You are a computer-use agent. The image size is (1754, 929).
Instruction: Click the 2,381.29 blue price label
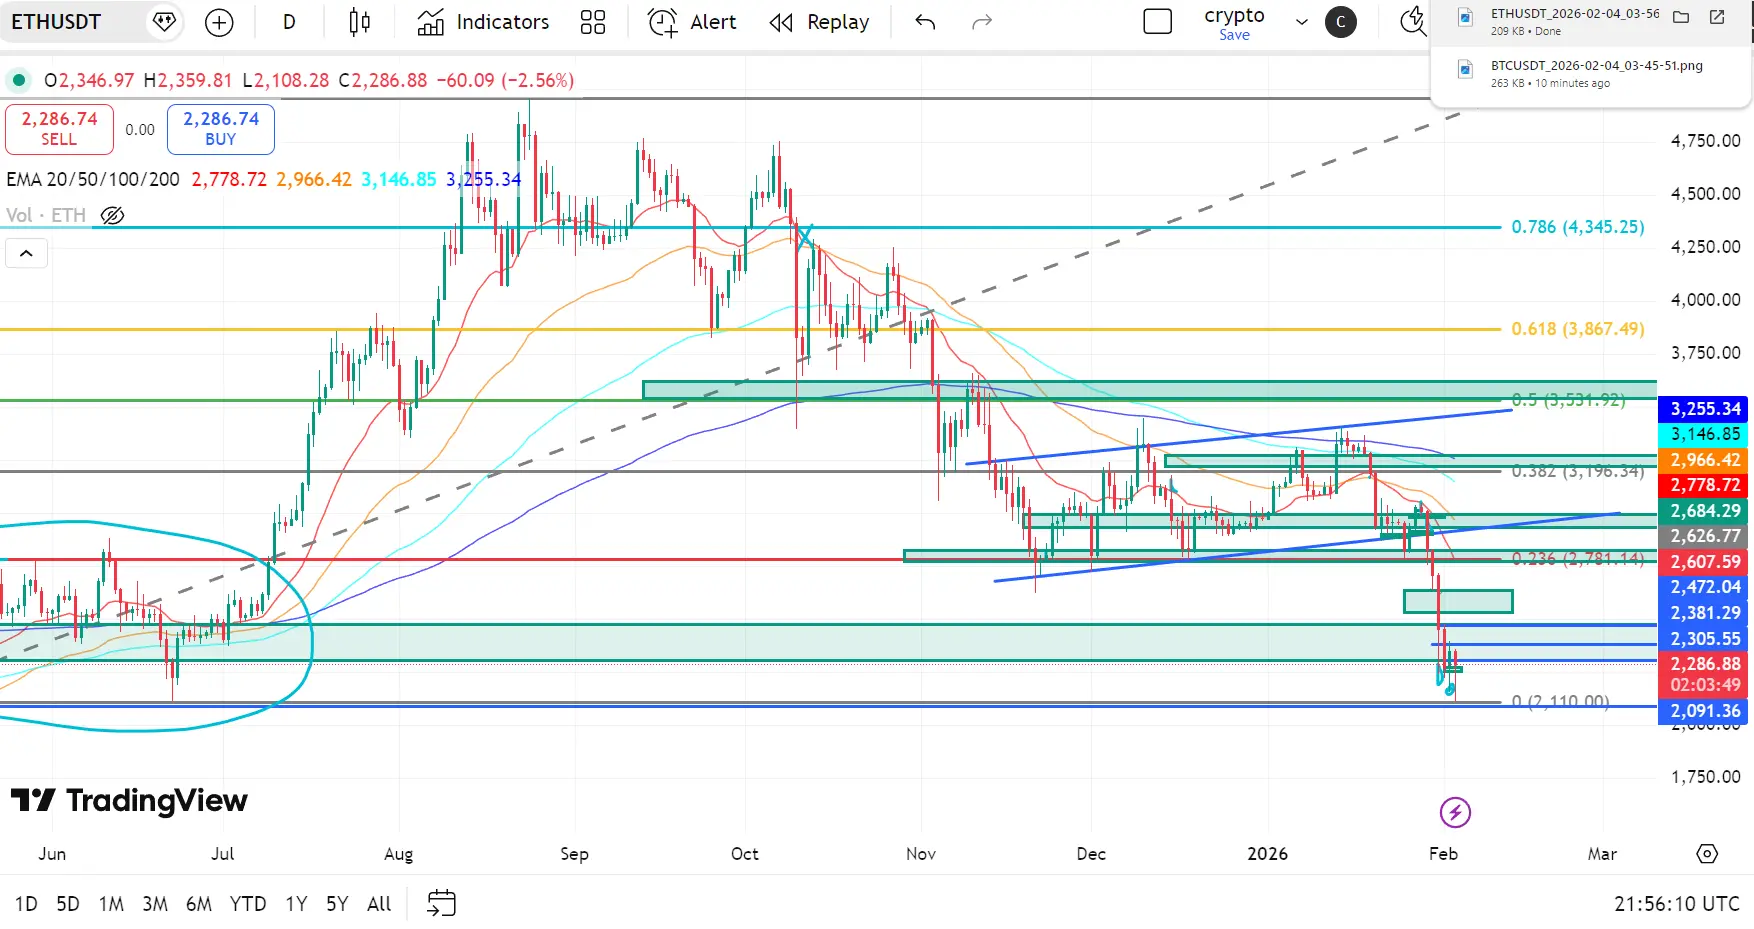(x=1705, y=613)
